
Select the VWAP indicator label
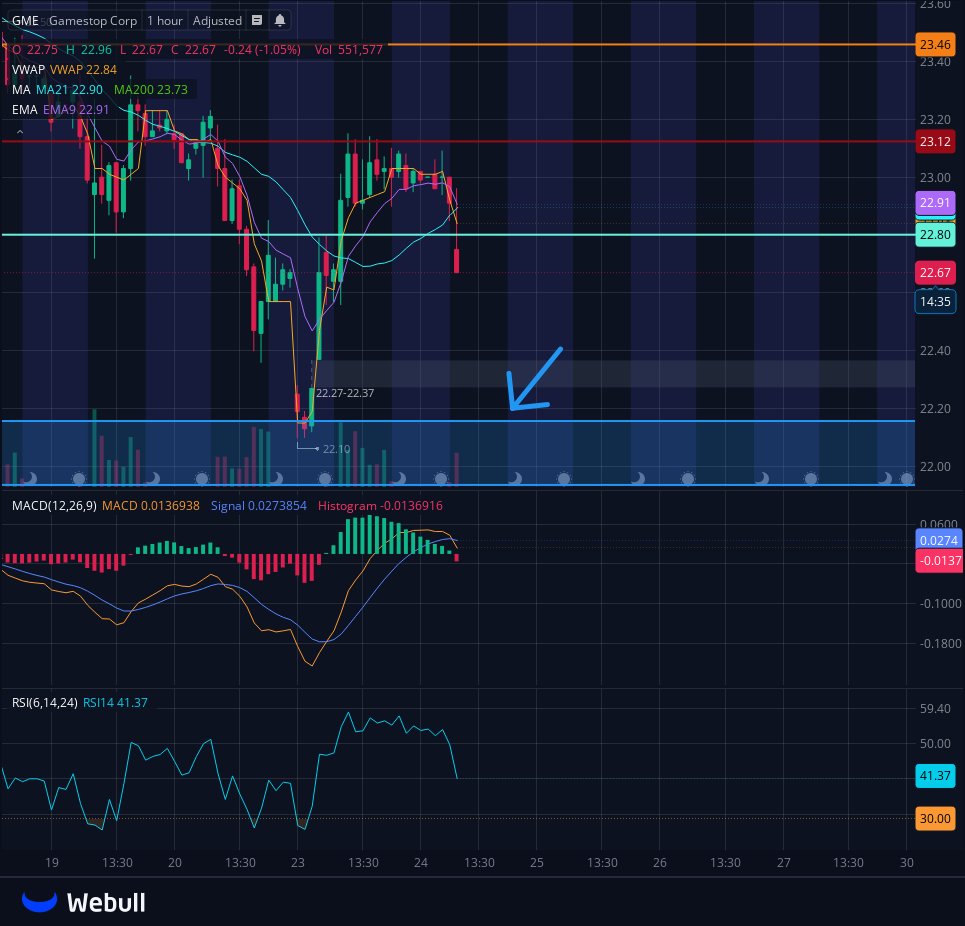pyautogui.click(x=28, y=70)
